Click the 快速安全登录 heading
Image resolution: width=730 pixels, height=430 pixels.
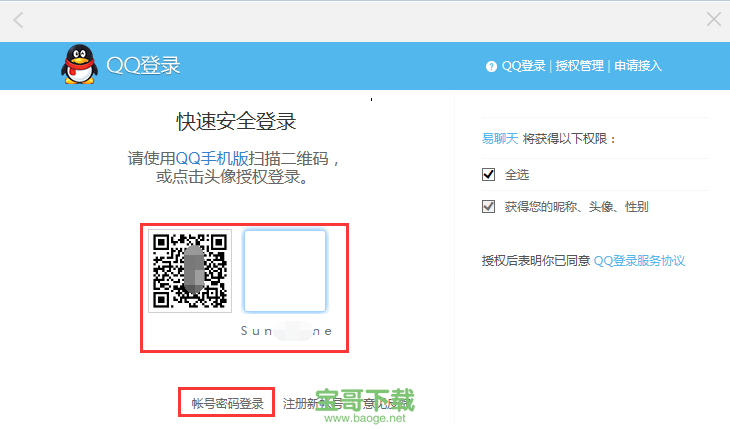236,122
